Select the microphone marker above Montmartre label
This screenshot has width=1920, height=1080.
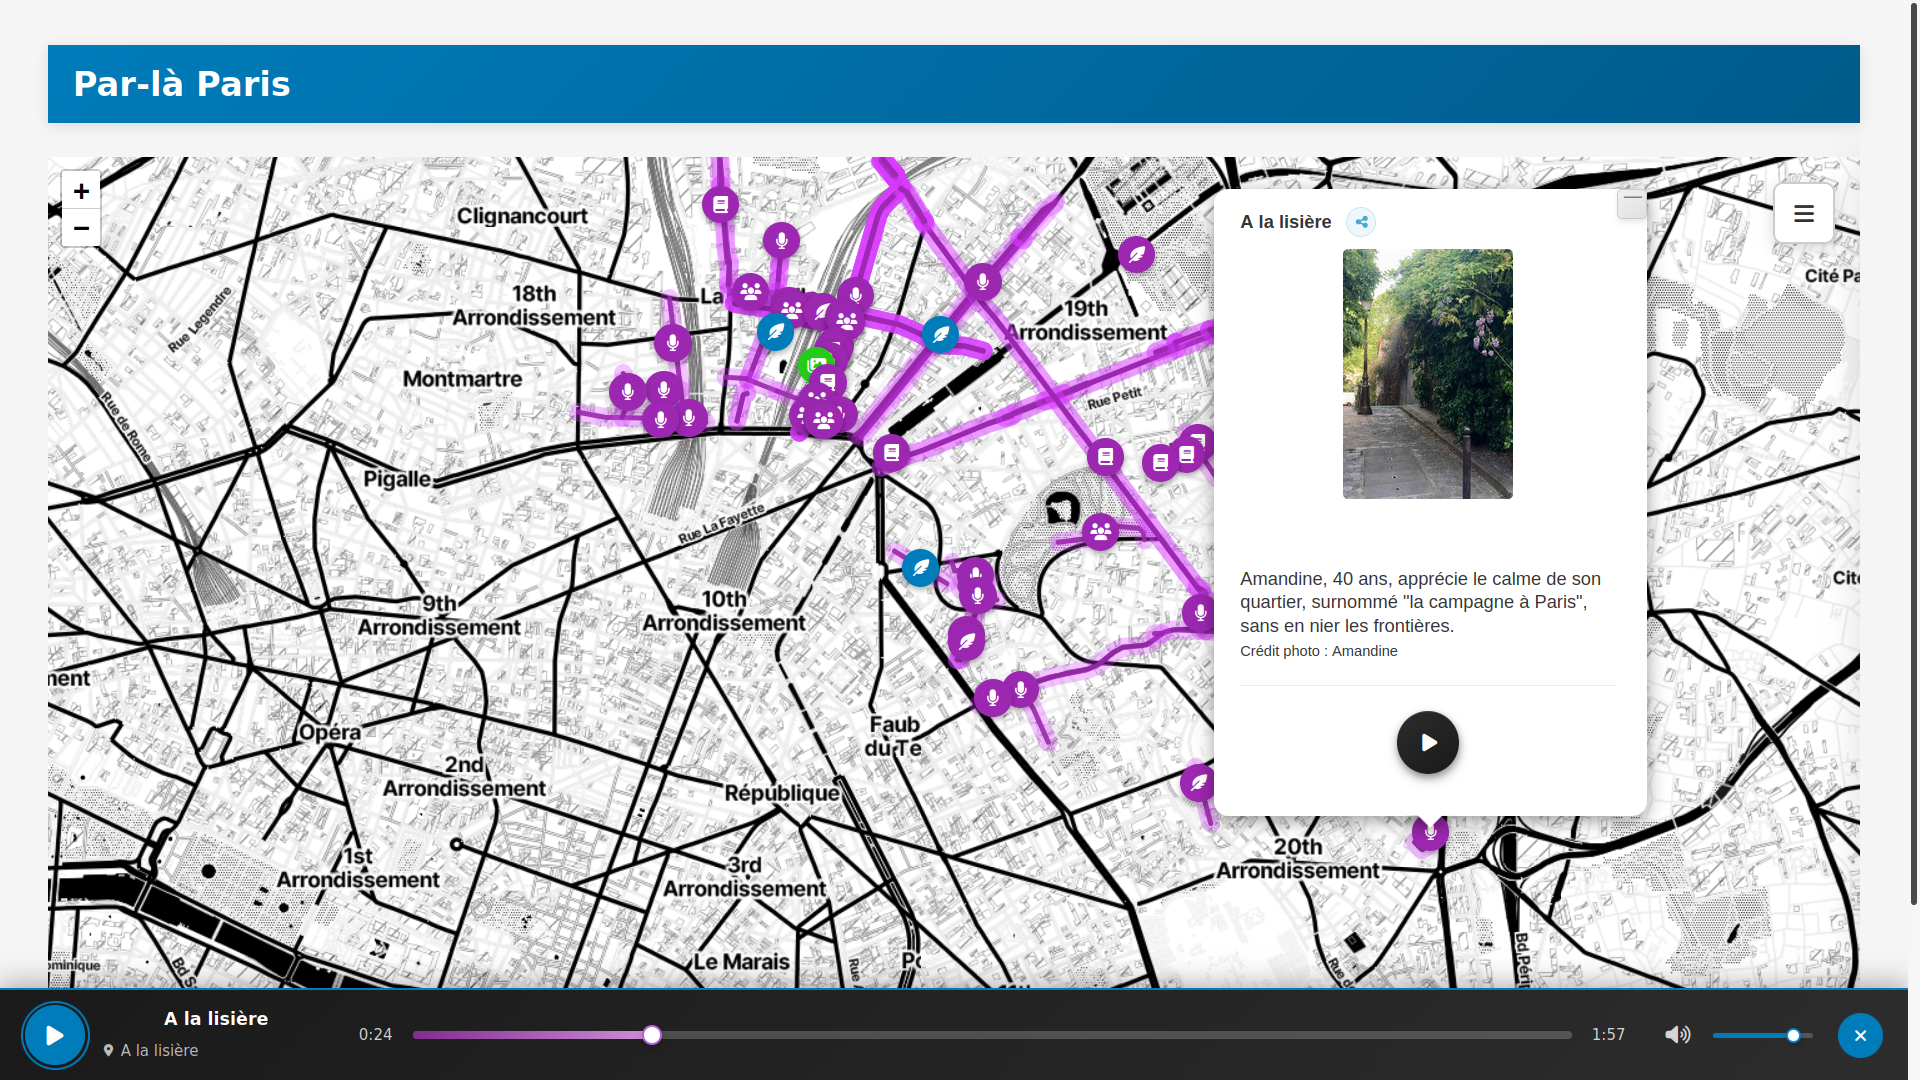pyautogui.click(x=673, y=342)
